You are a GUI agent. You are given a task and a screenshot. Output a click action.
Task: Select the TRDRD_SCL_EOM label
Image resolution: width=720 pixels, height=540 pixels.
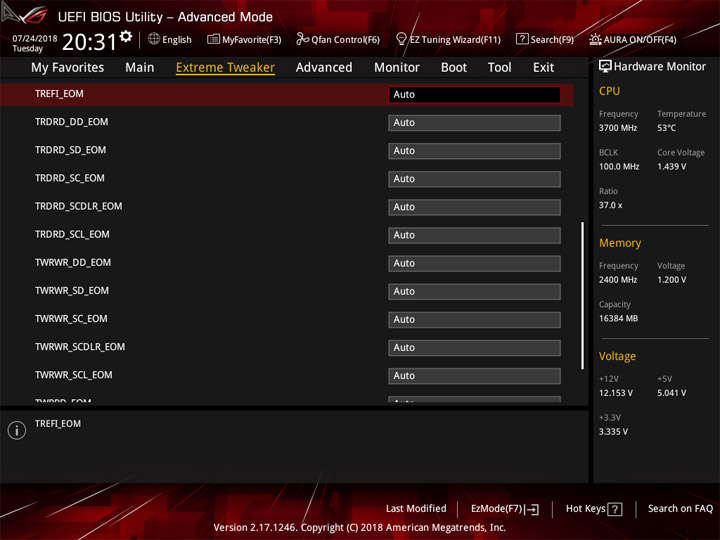tap(72, 234)
